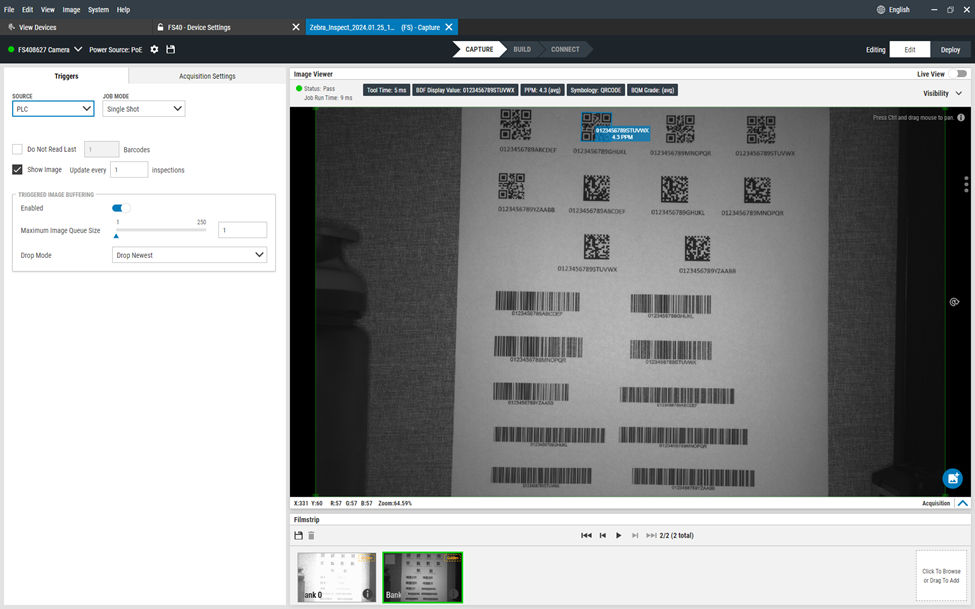This screenshot has width=975, height=609.
Task: Click green status dot for FS408627 Camera
Action: click(11, 49)
